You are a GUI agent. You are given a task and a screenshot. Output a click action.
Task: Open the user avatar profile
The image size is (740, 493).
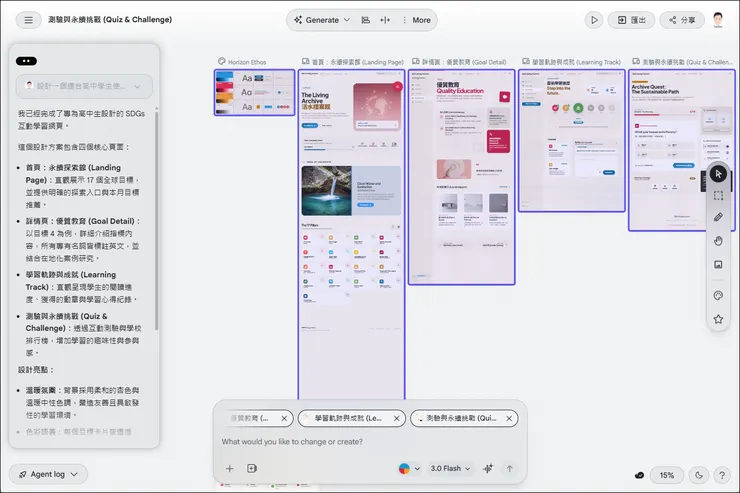[x=718, y=19]
